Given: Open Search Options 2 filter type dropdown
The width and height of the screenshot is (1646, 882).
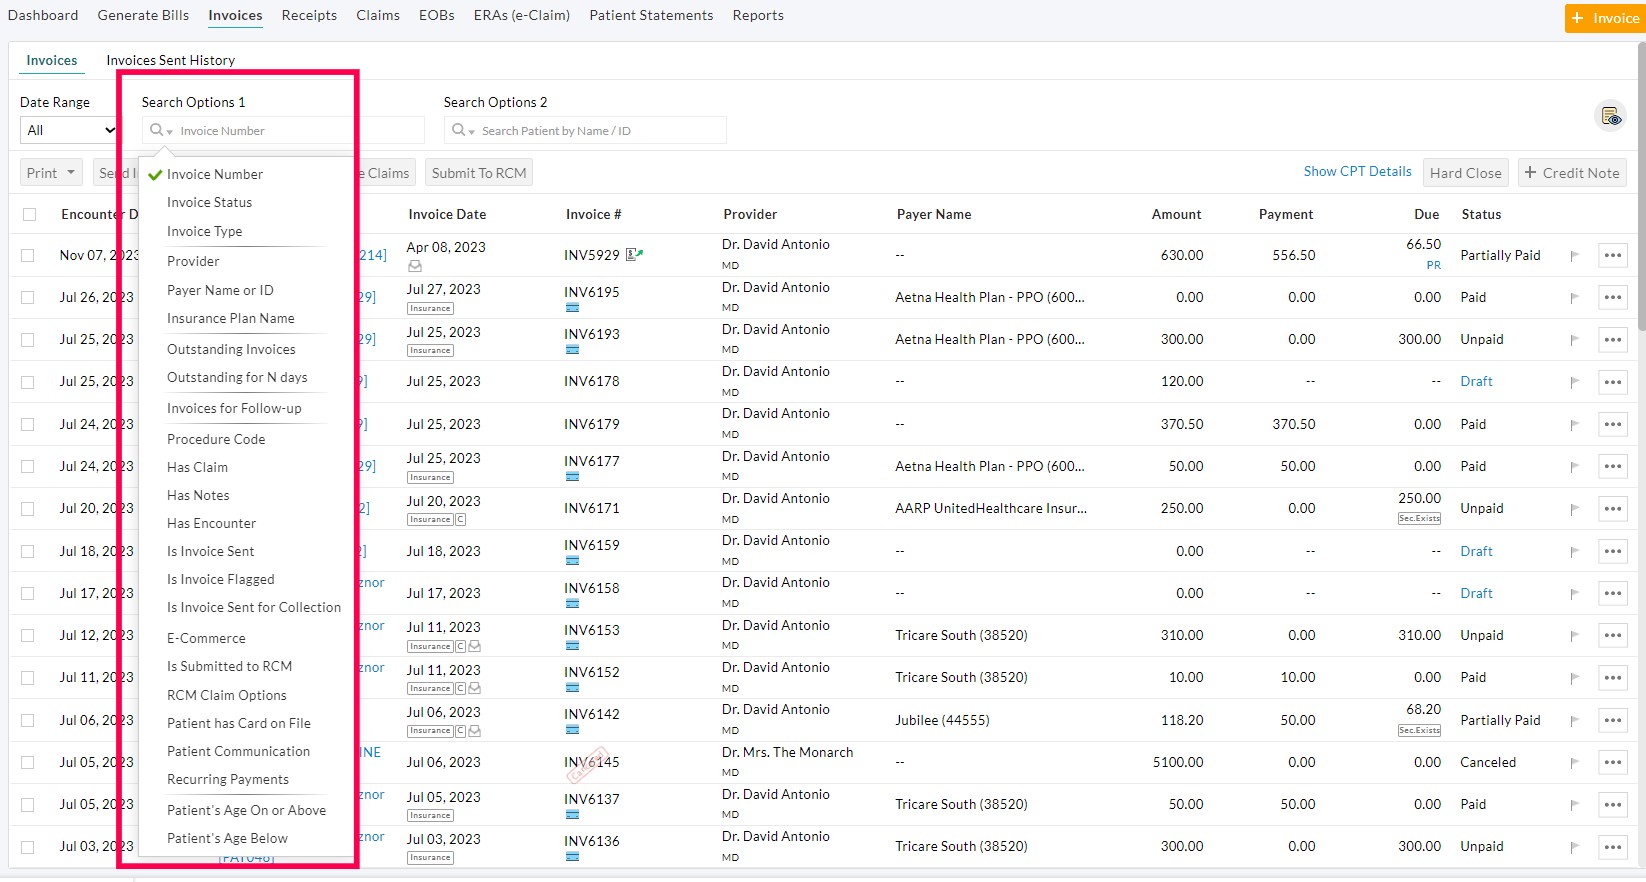Looking at the screenshot, I should [463, 130].
